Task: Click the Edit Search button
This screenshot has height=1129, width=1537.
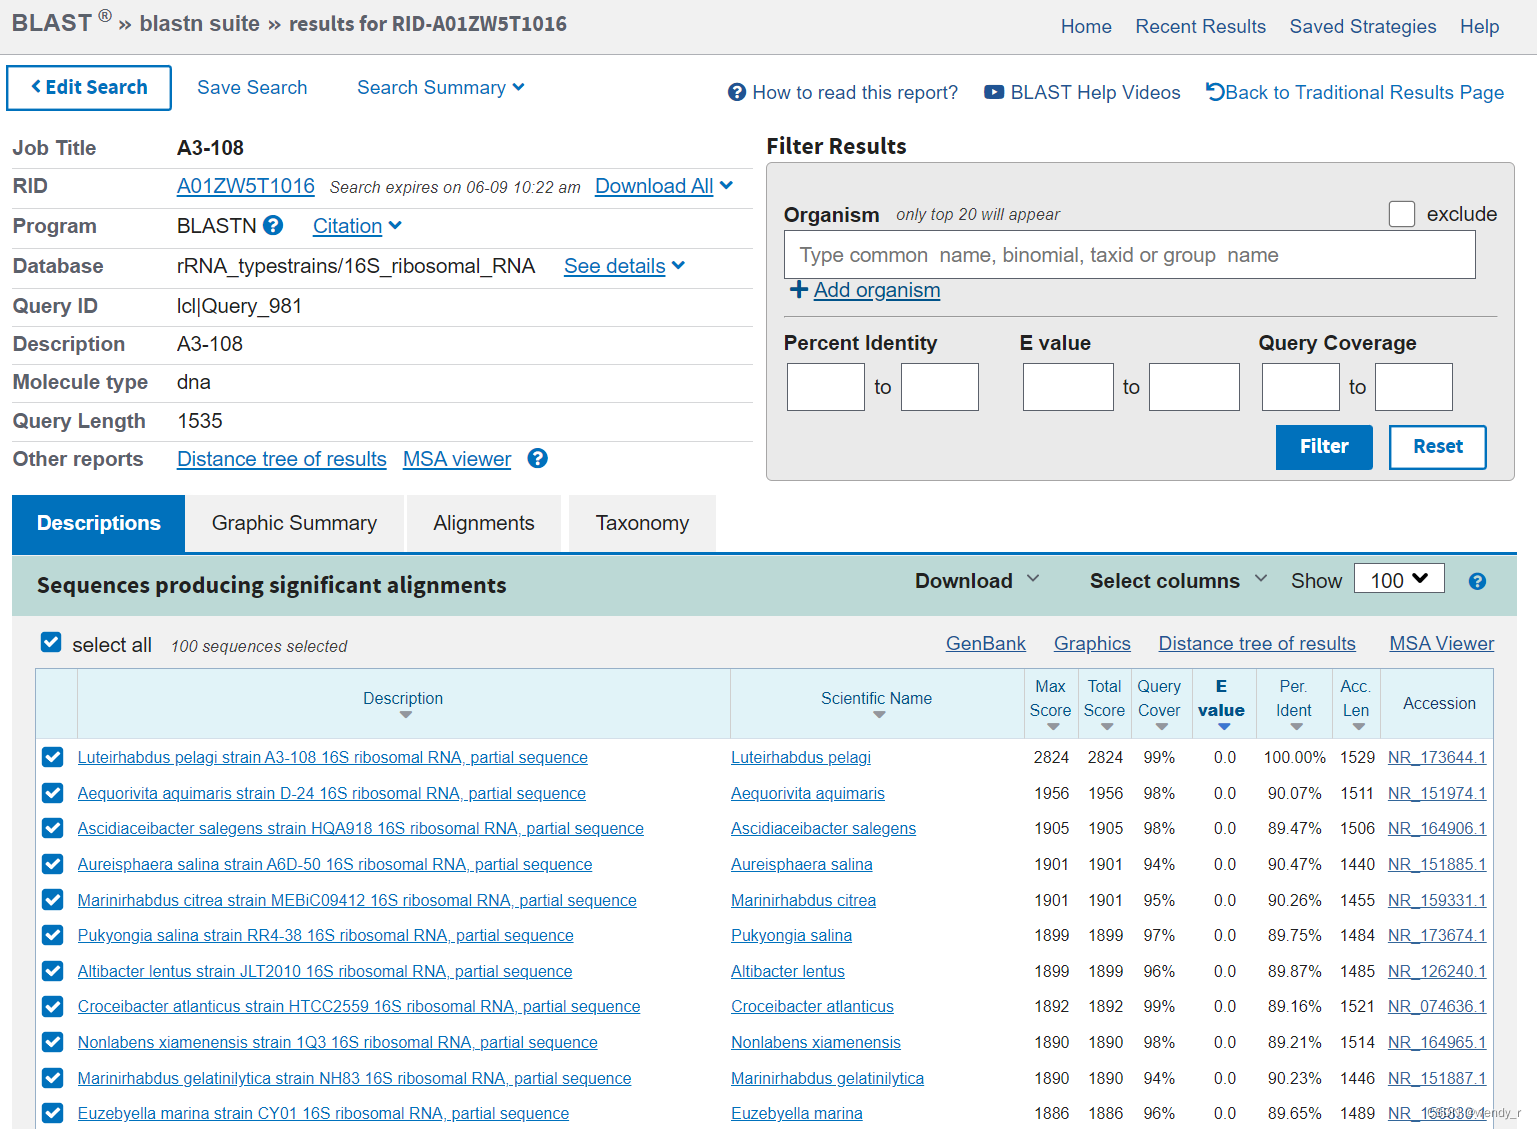Action: (89, 88)
